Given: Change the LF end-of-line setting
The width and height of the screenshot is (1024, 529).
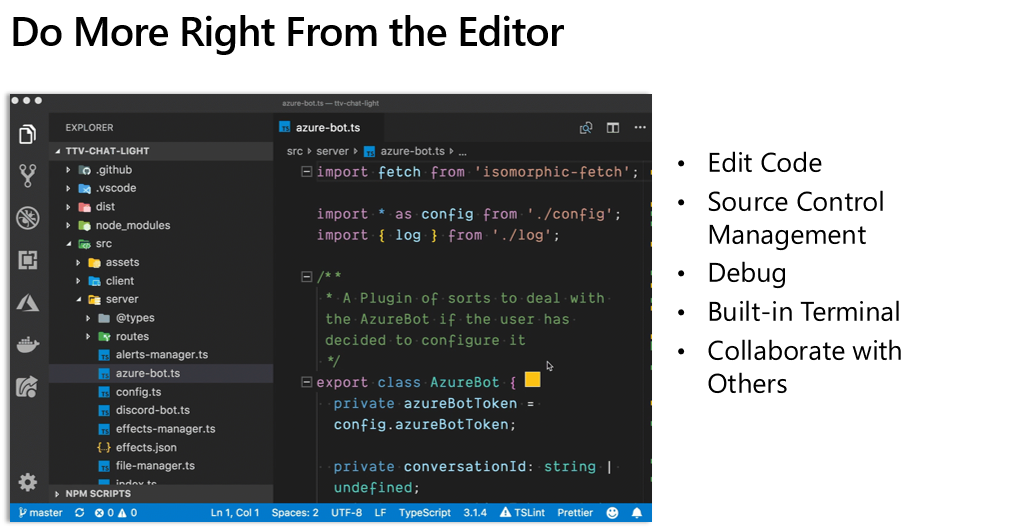Looking at the screenshot, I should [x=380, y=513].
